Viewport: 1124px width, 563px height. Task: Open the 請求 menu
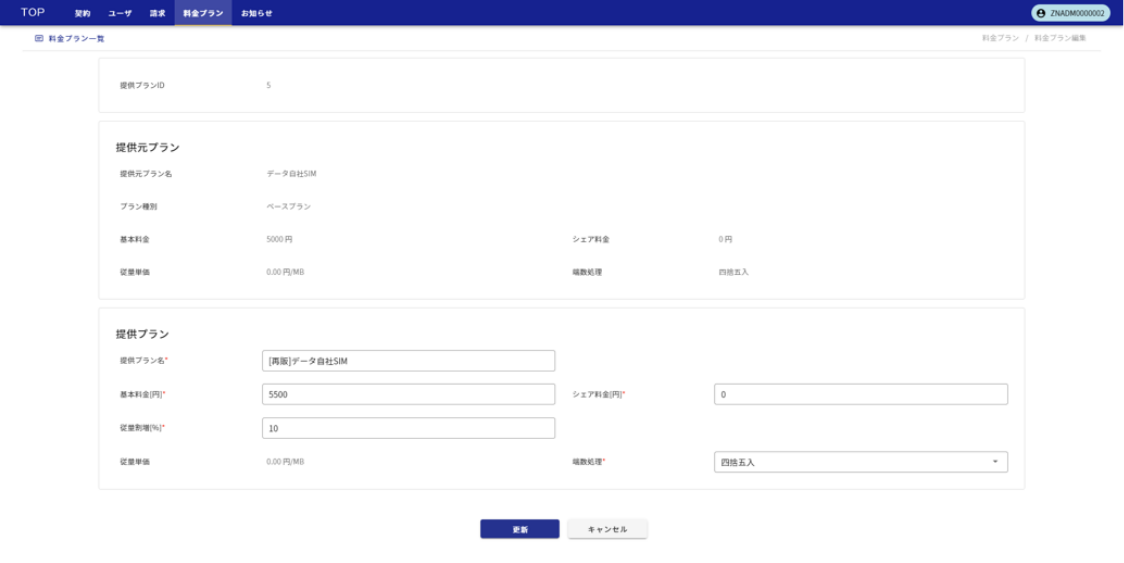coord(158,13)
